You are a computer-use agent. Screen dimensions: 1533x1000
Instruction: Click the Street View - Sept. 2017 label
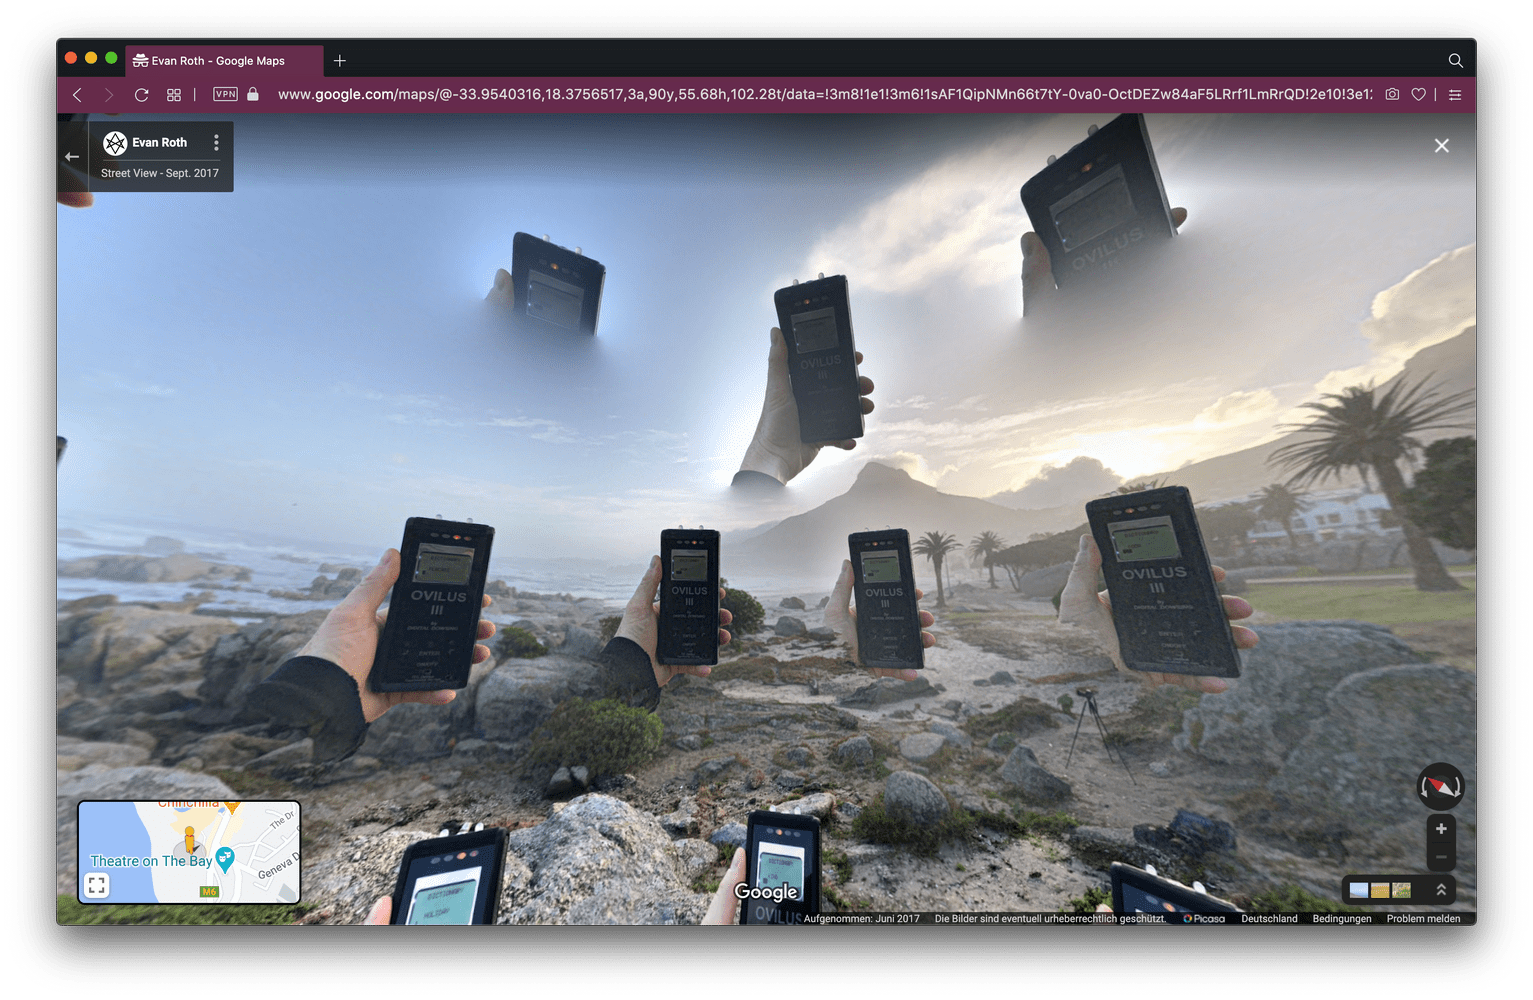pos(160,173)
